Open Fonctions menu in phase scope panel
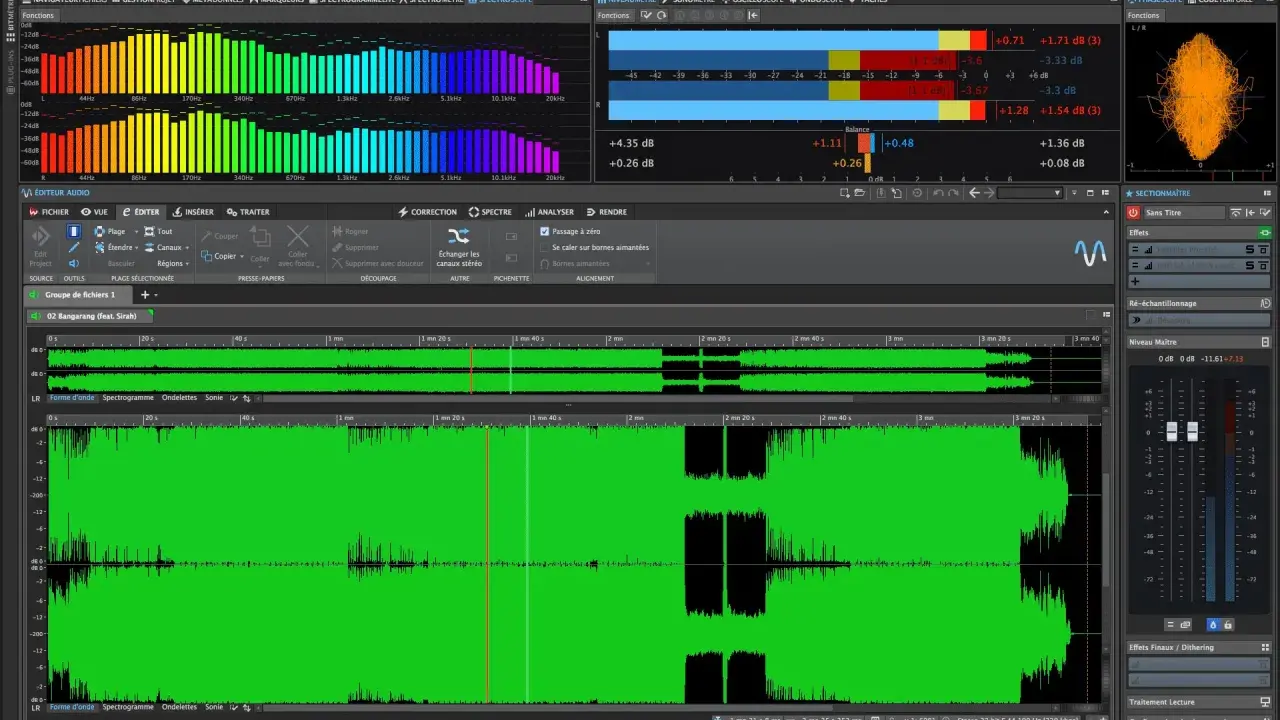1280x720 pixels. click(1144, 15)
